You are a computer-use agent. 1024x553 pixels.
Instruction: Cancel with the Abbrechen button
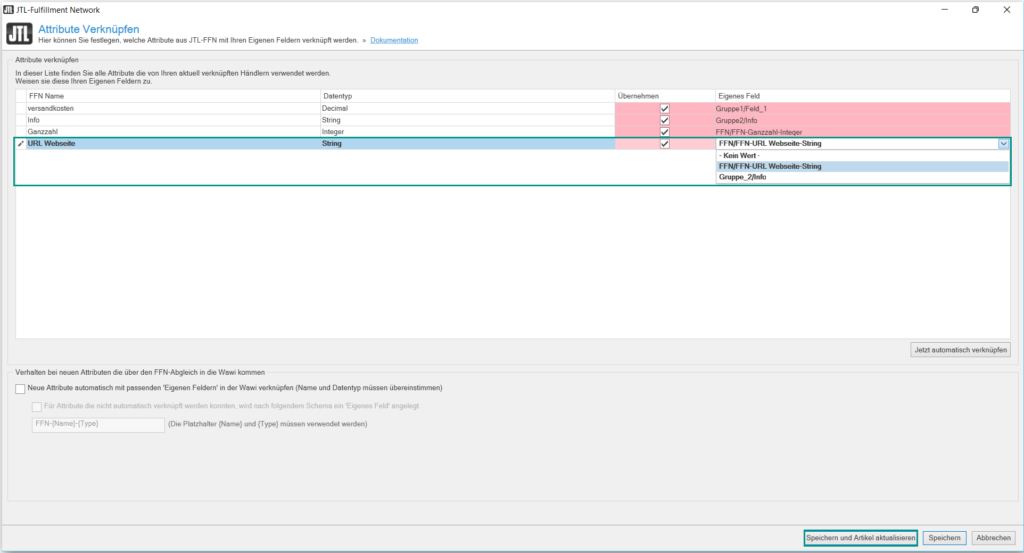tap(994, 538)
